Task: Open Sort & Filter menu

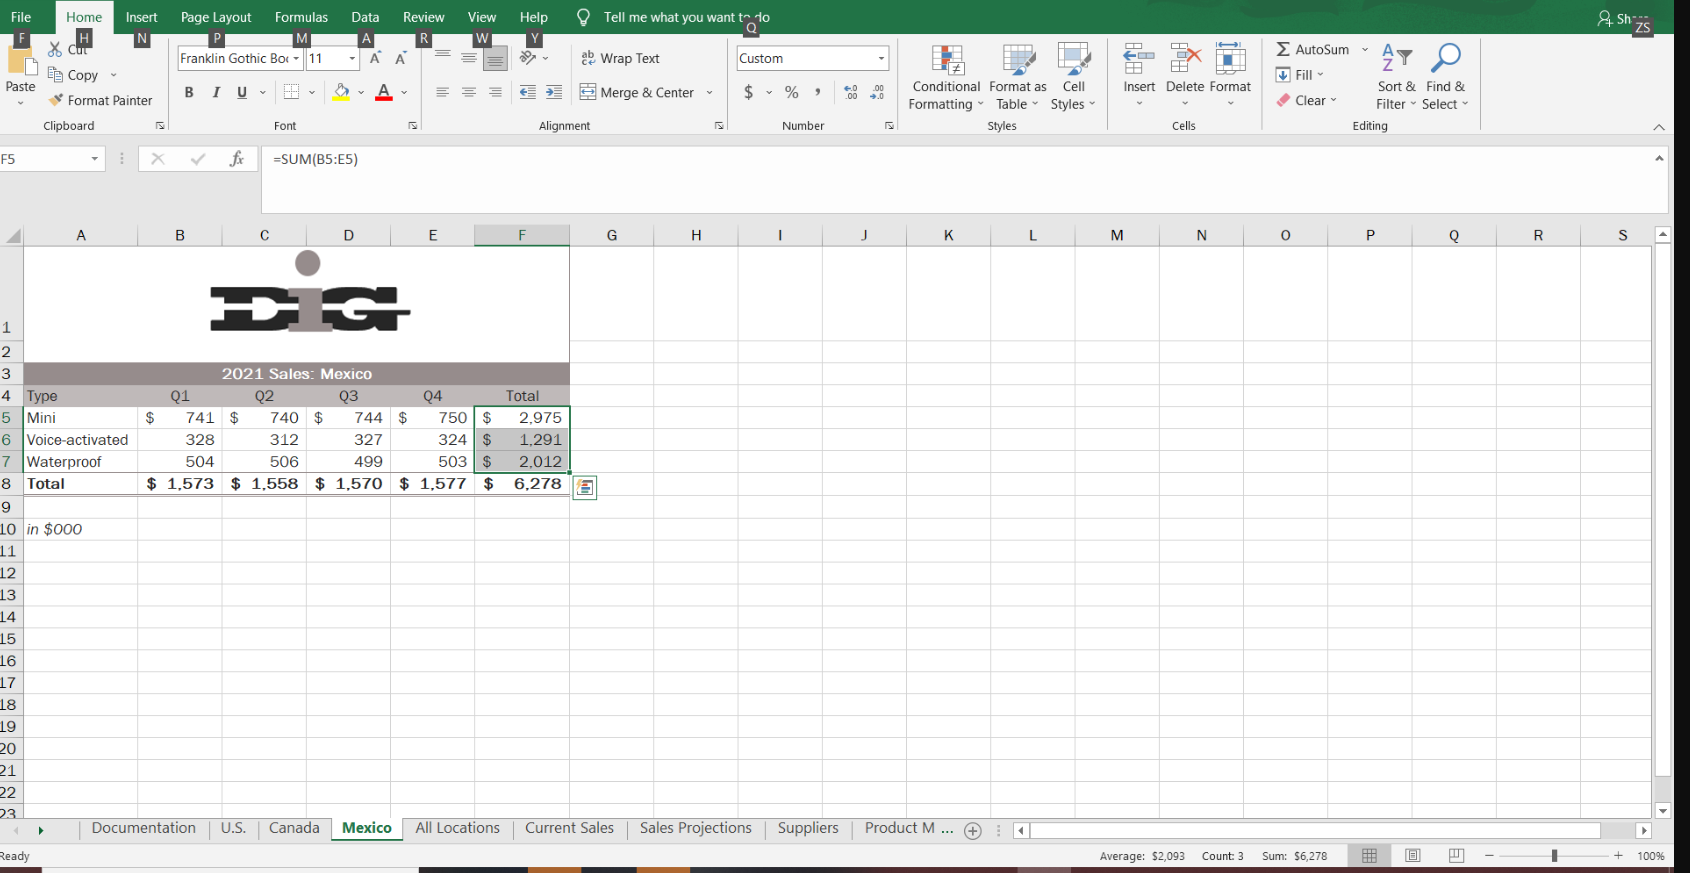Action: (1396, 78)
